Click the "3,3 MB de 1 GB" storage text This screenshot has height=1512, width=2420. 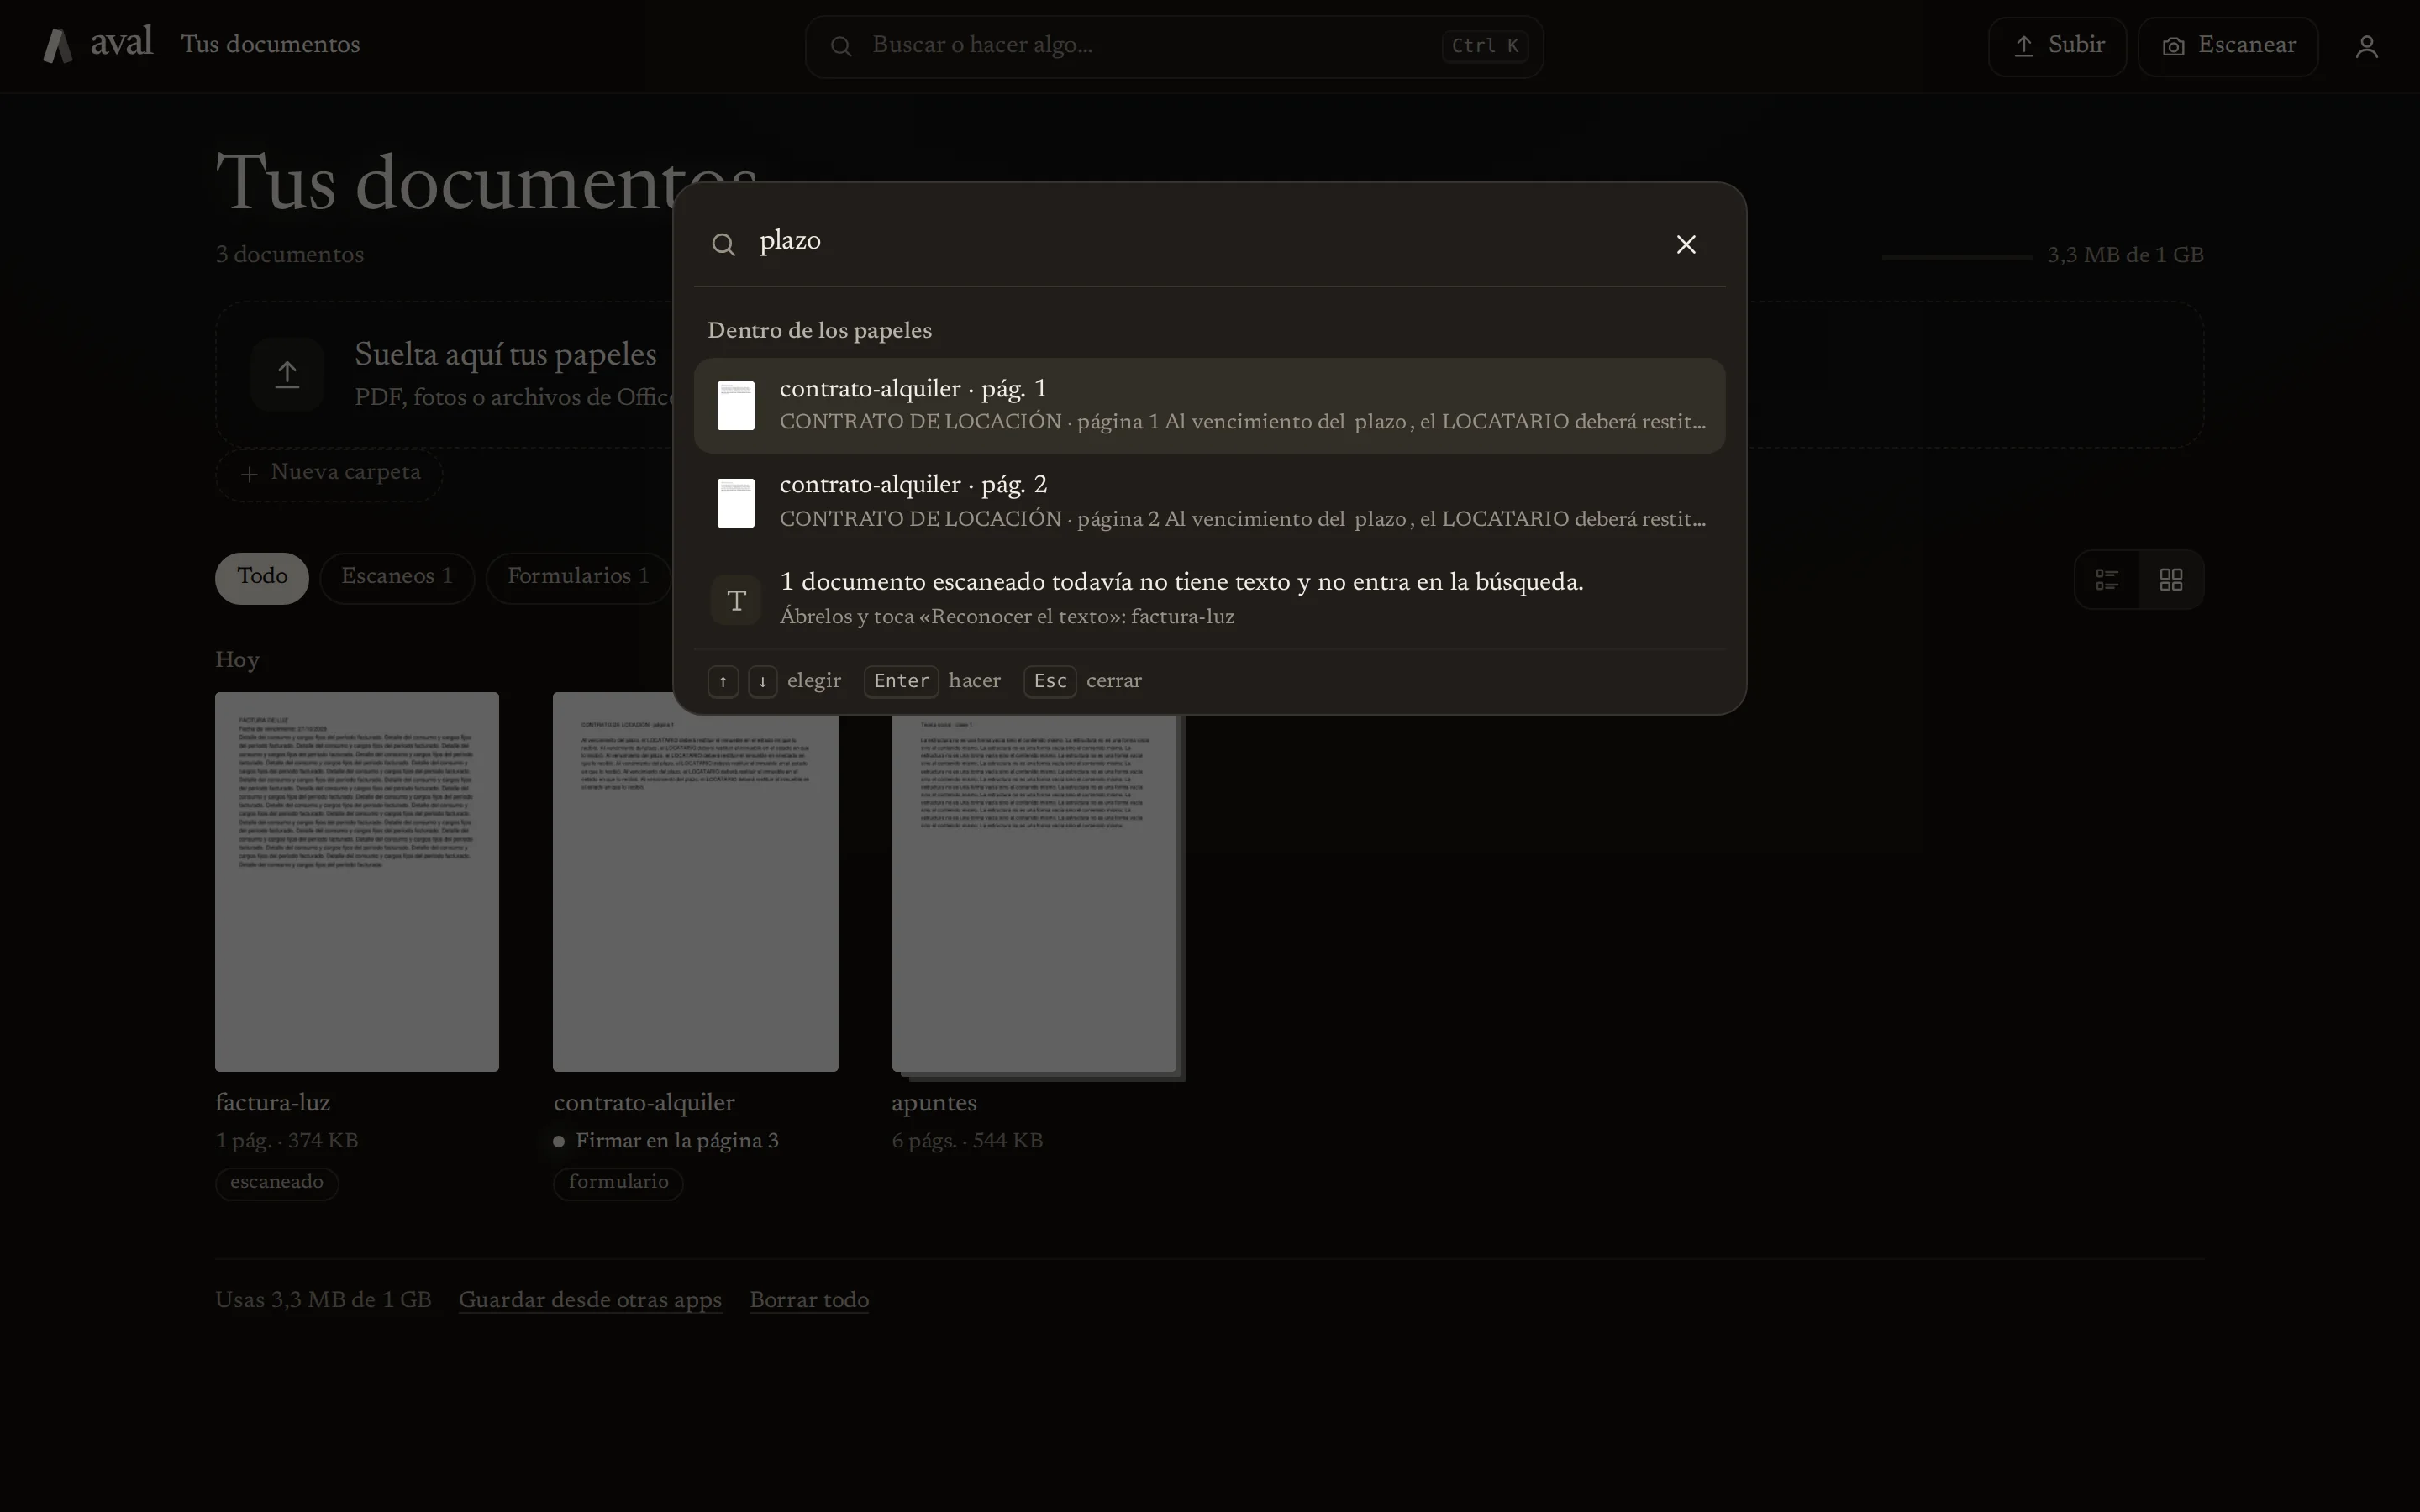(2125, 255)
